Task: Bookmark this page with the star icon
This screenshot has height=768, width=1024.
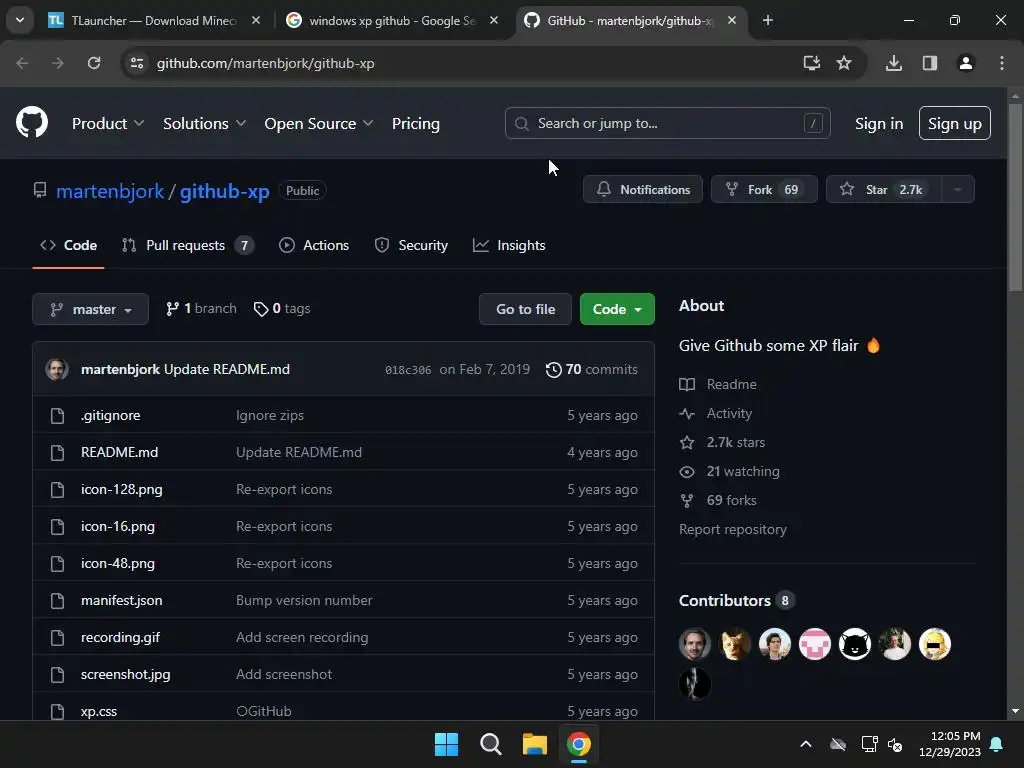Action: click(x=844, y=63)
